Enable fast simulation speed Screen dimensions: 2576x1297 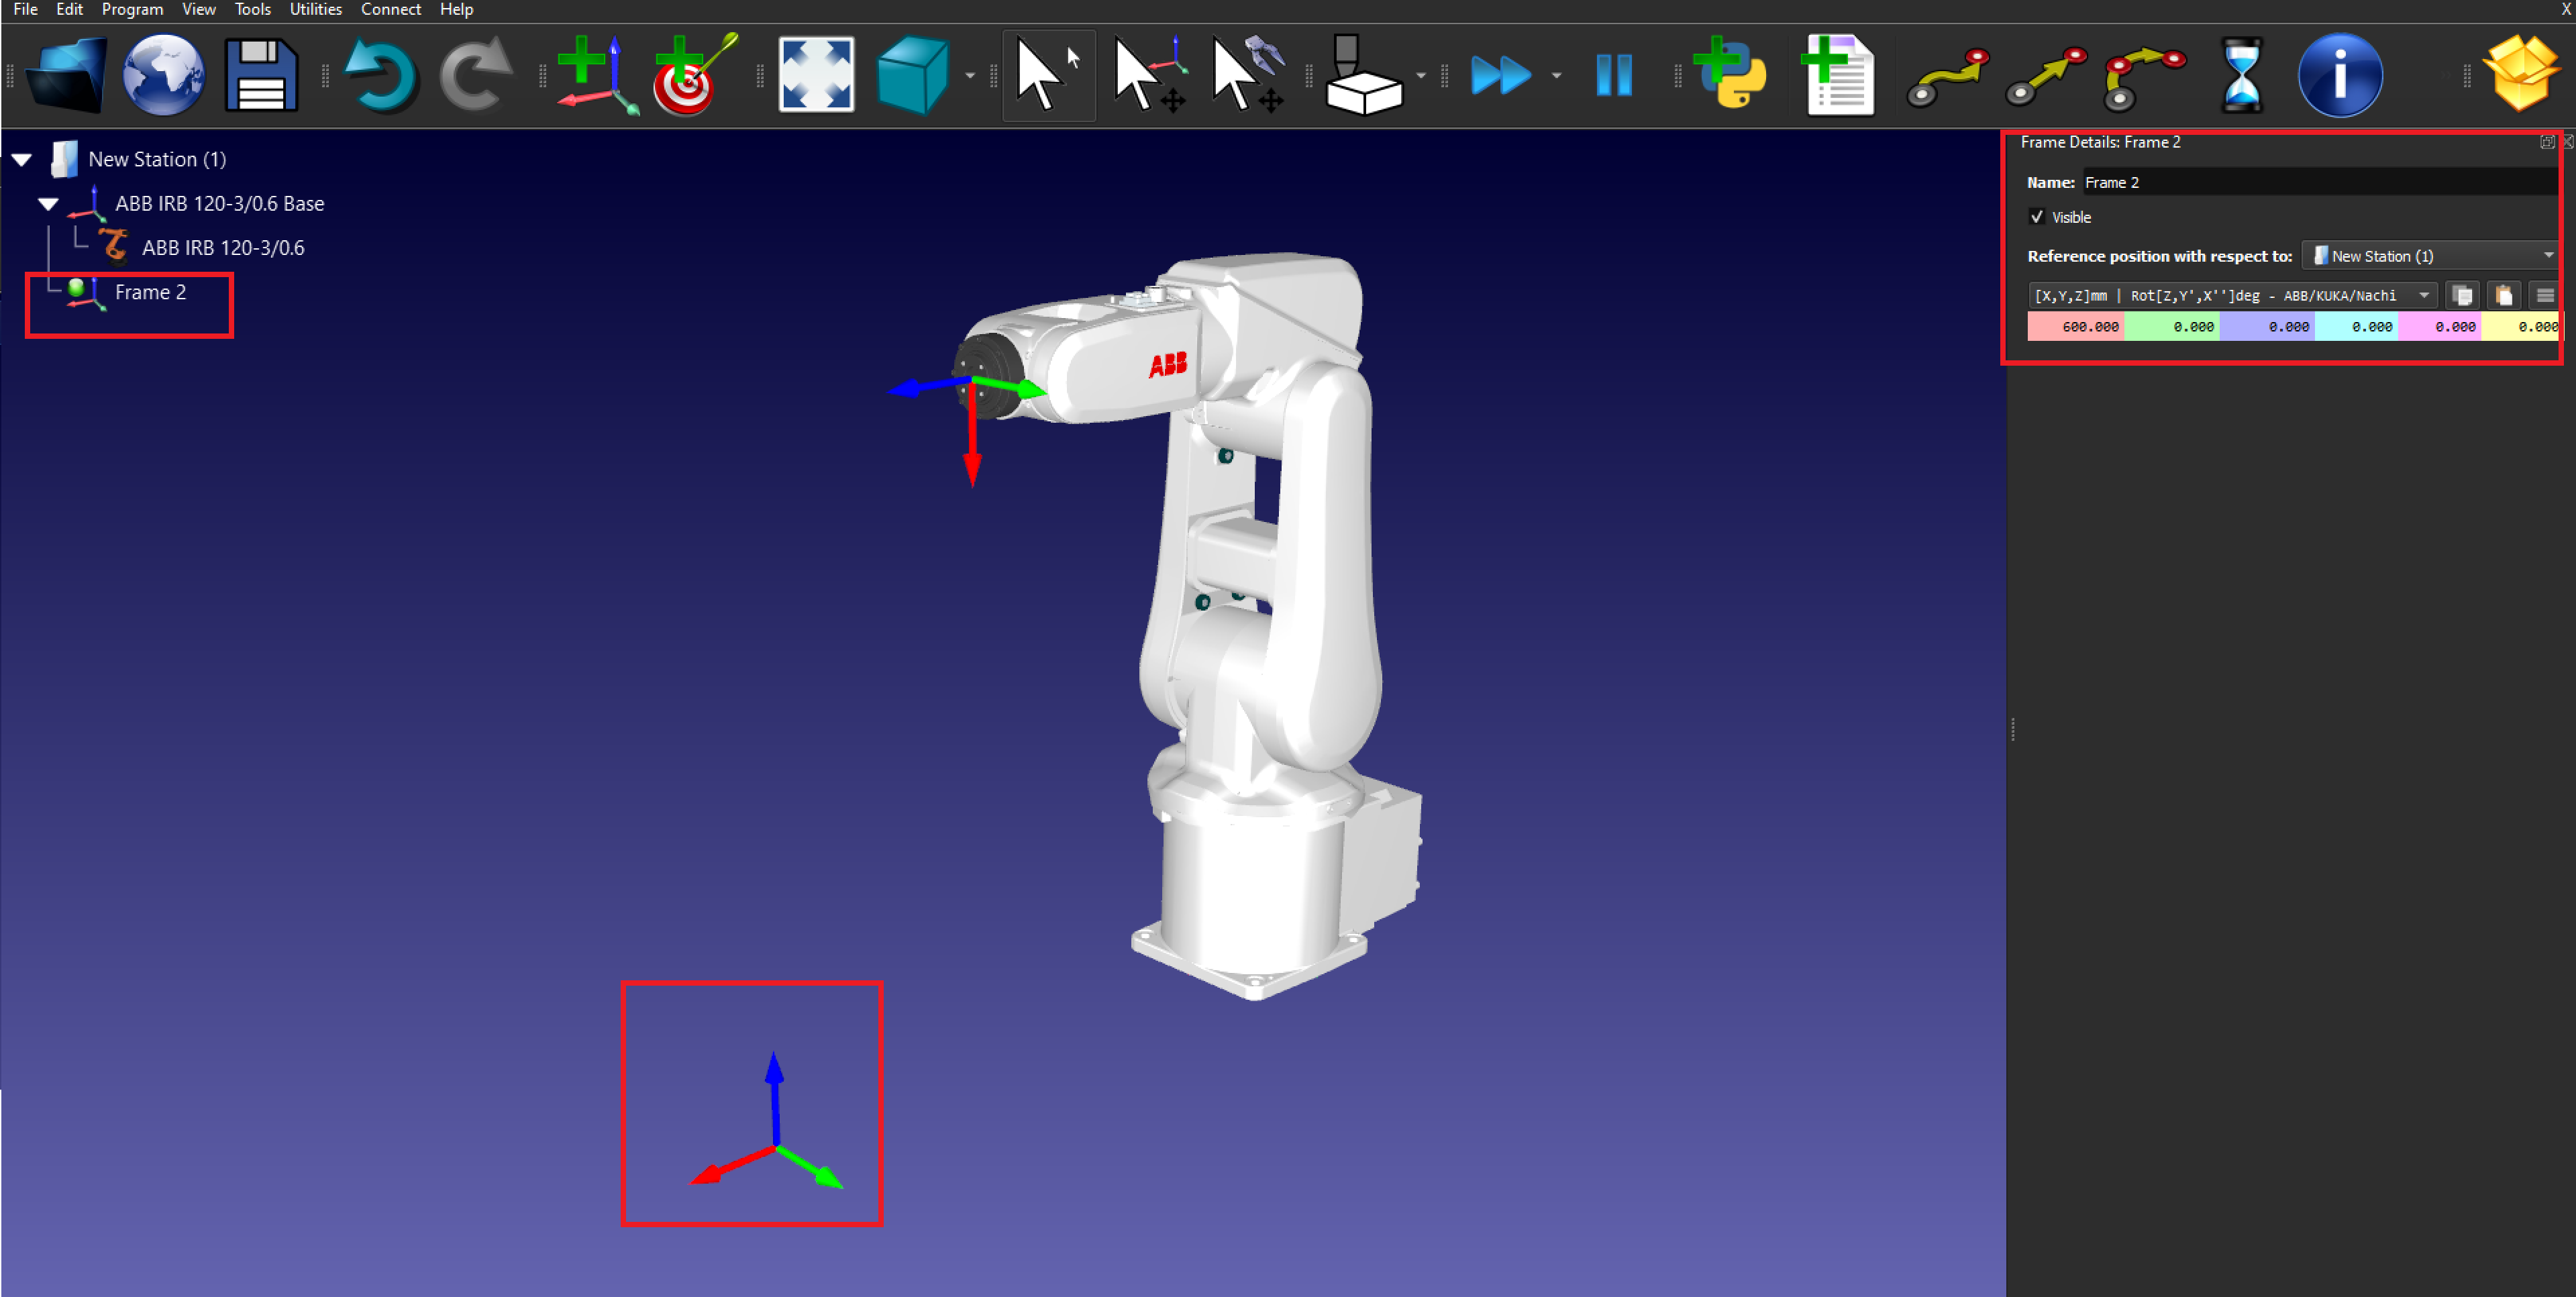(1502, 75)
